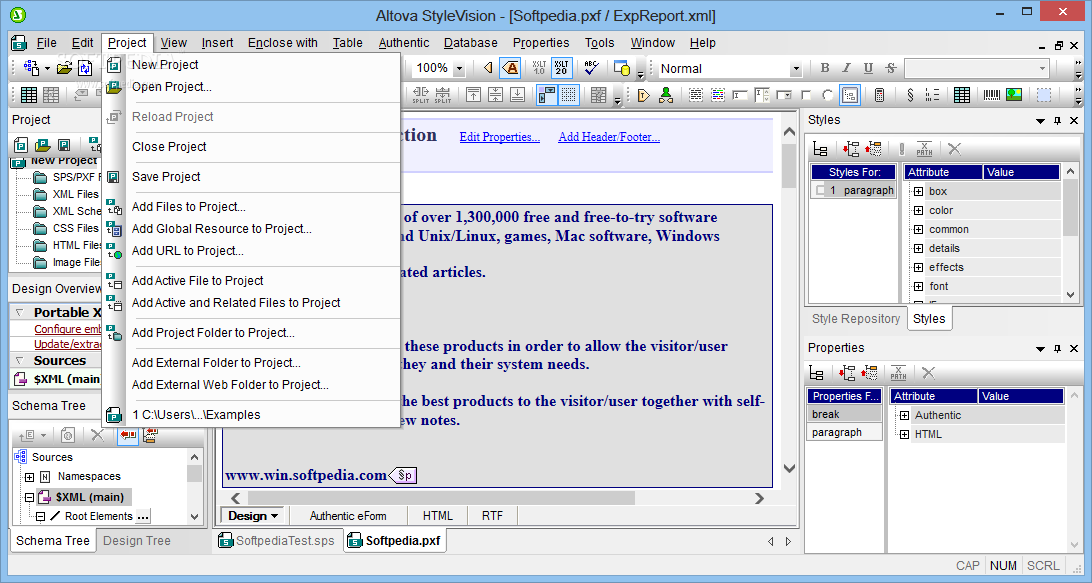Click the bullets and numbering list icon
Viewport: 1092px width, 583px height.
coord(932,95)
